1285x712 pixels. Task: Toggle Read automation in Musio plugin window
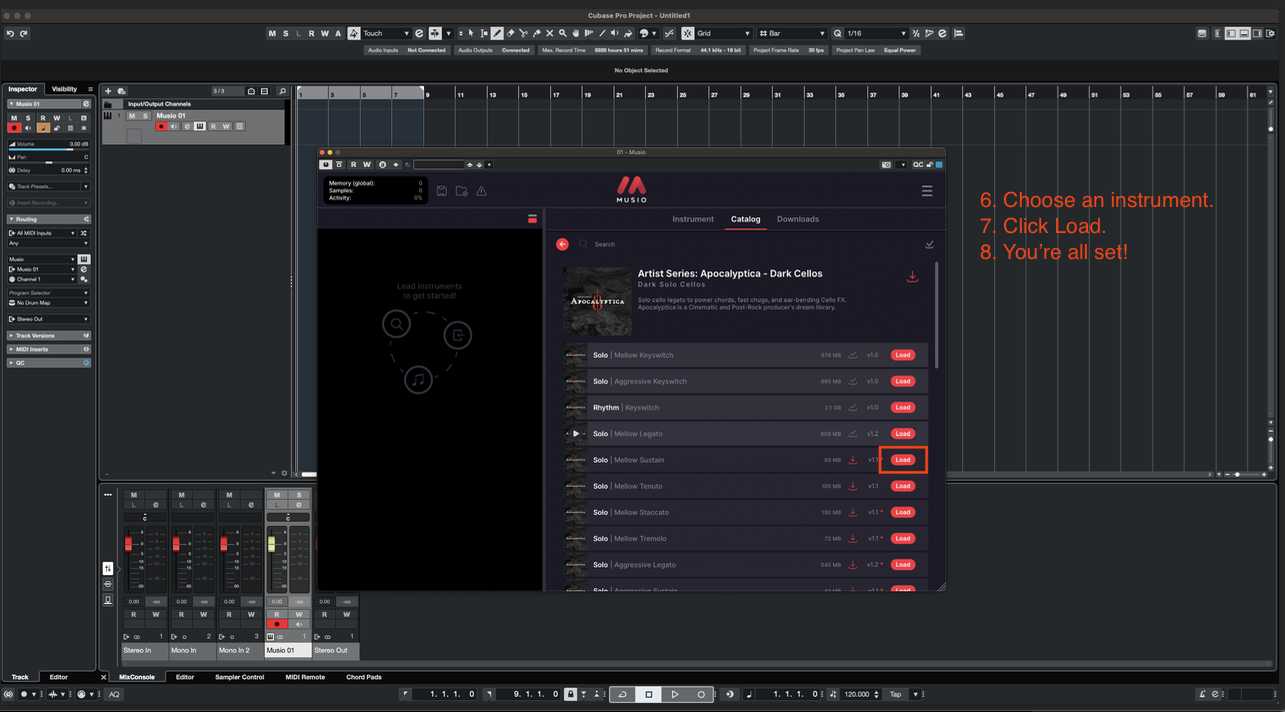354,164
